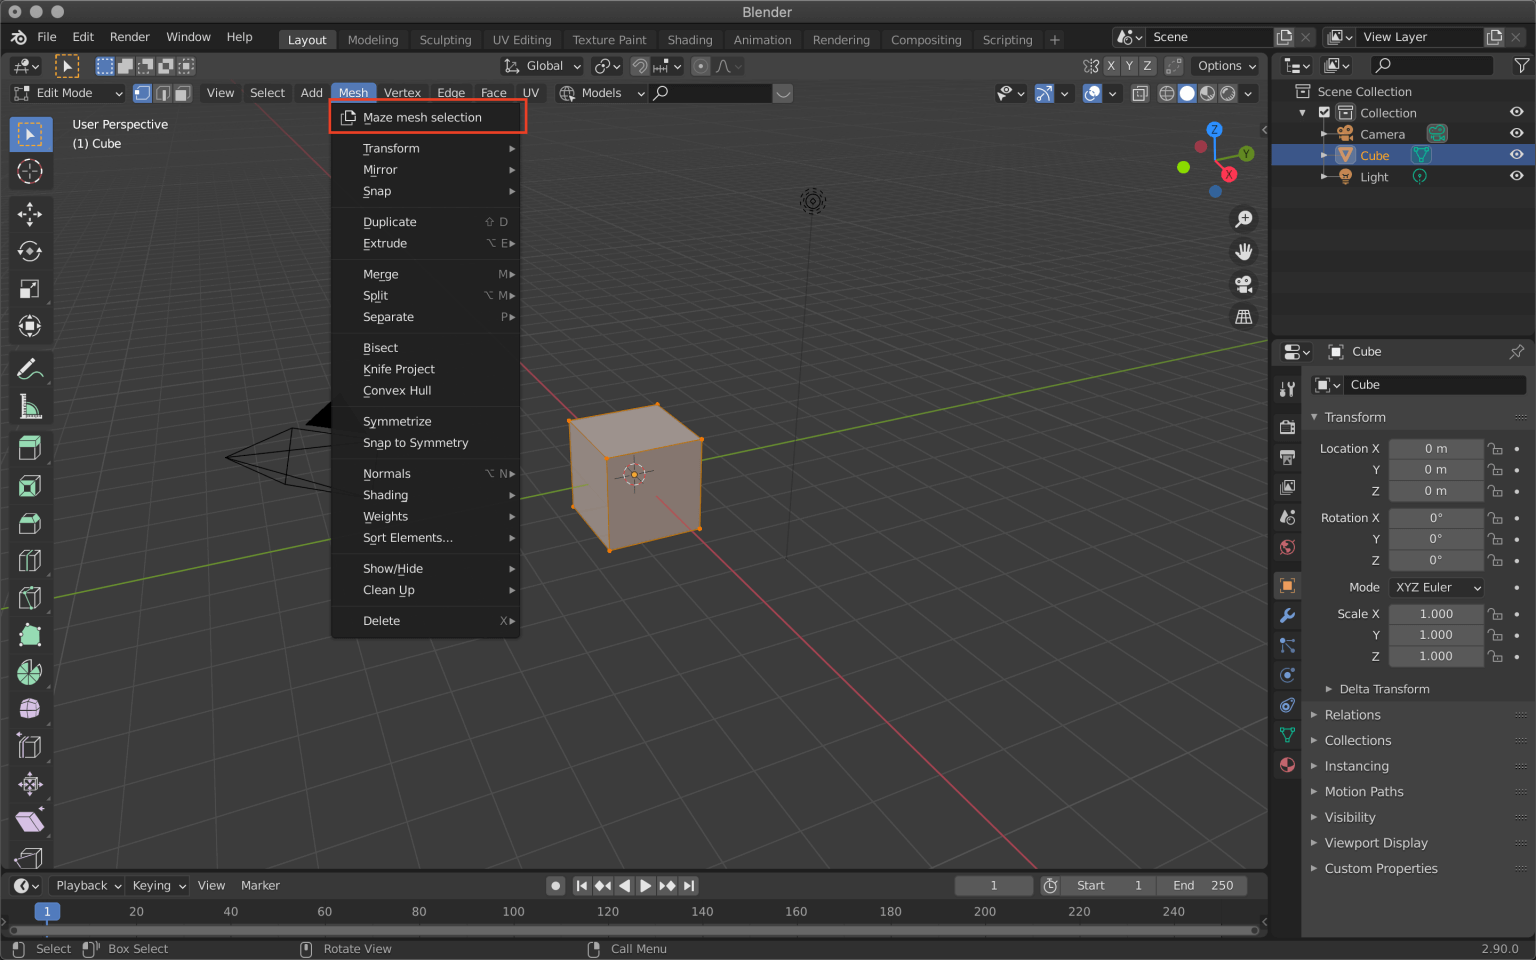The width and height of the screenshot is (1536, 960).
Task: Toggle proportional editing in the header
Action: tap(700, 66)
